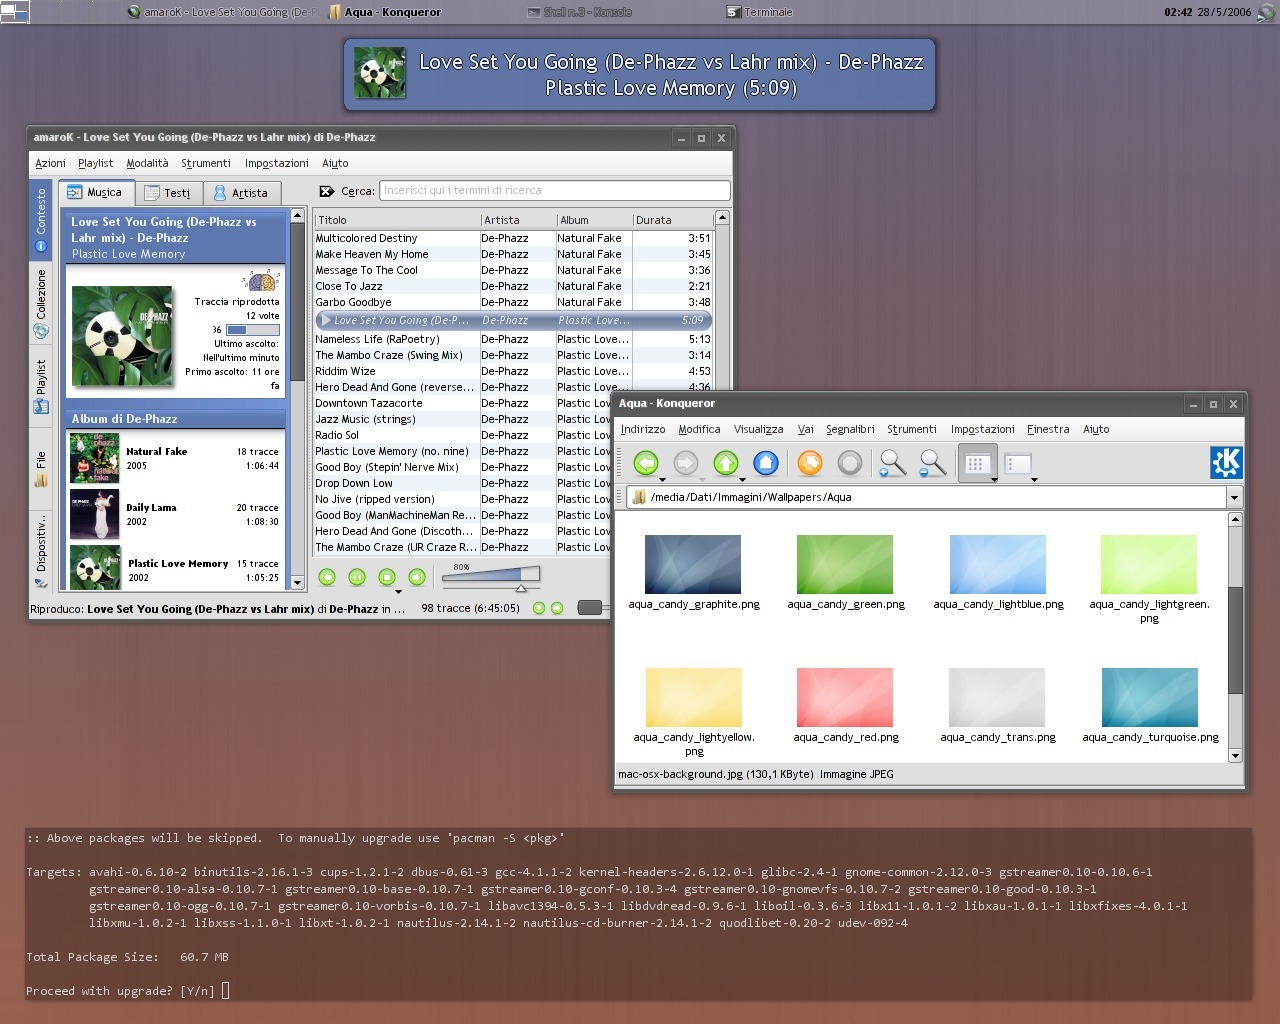This screenshot has height=1024, width=1280.
Task: Switch to the Testi tab
Action: 167,193
